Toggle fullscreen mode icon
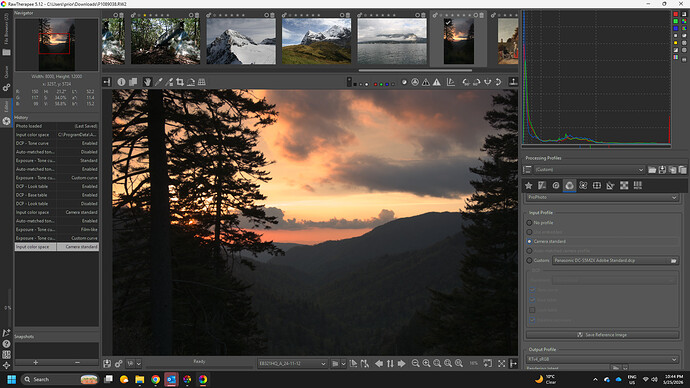Screen dimensions: 690x388 click(502, 363)
